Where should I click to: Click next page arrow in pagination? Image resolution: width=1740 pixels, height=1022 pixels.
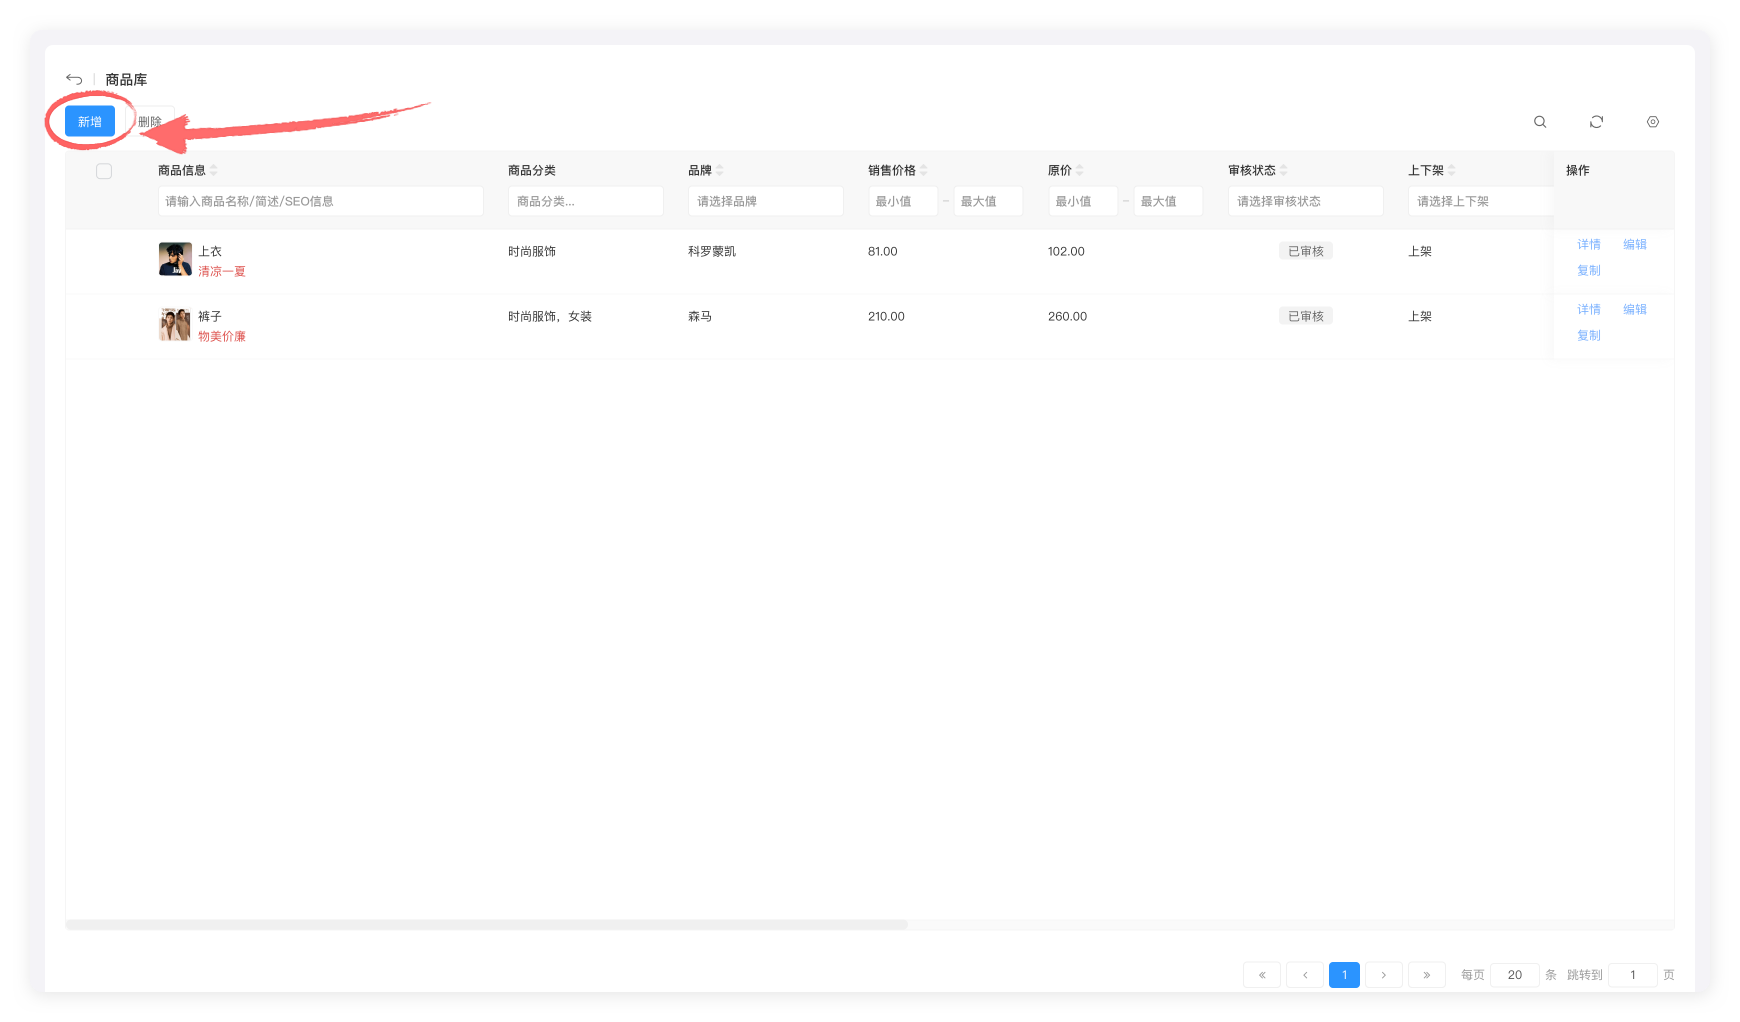tap(1384, 975)
